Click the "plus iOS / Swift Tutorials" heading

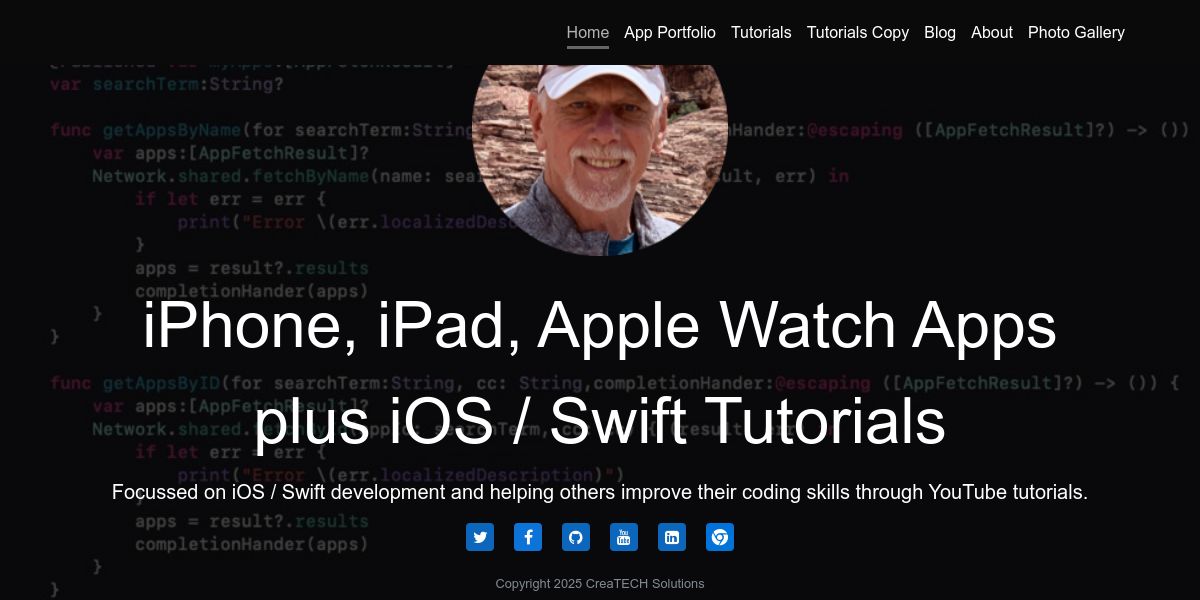click(600, 421)
